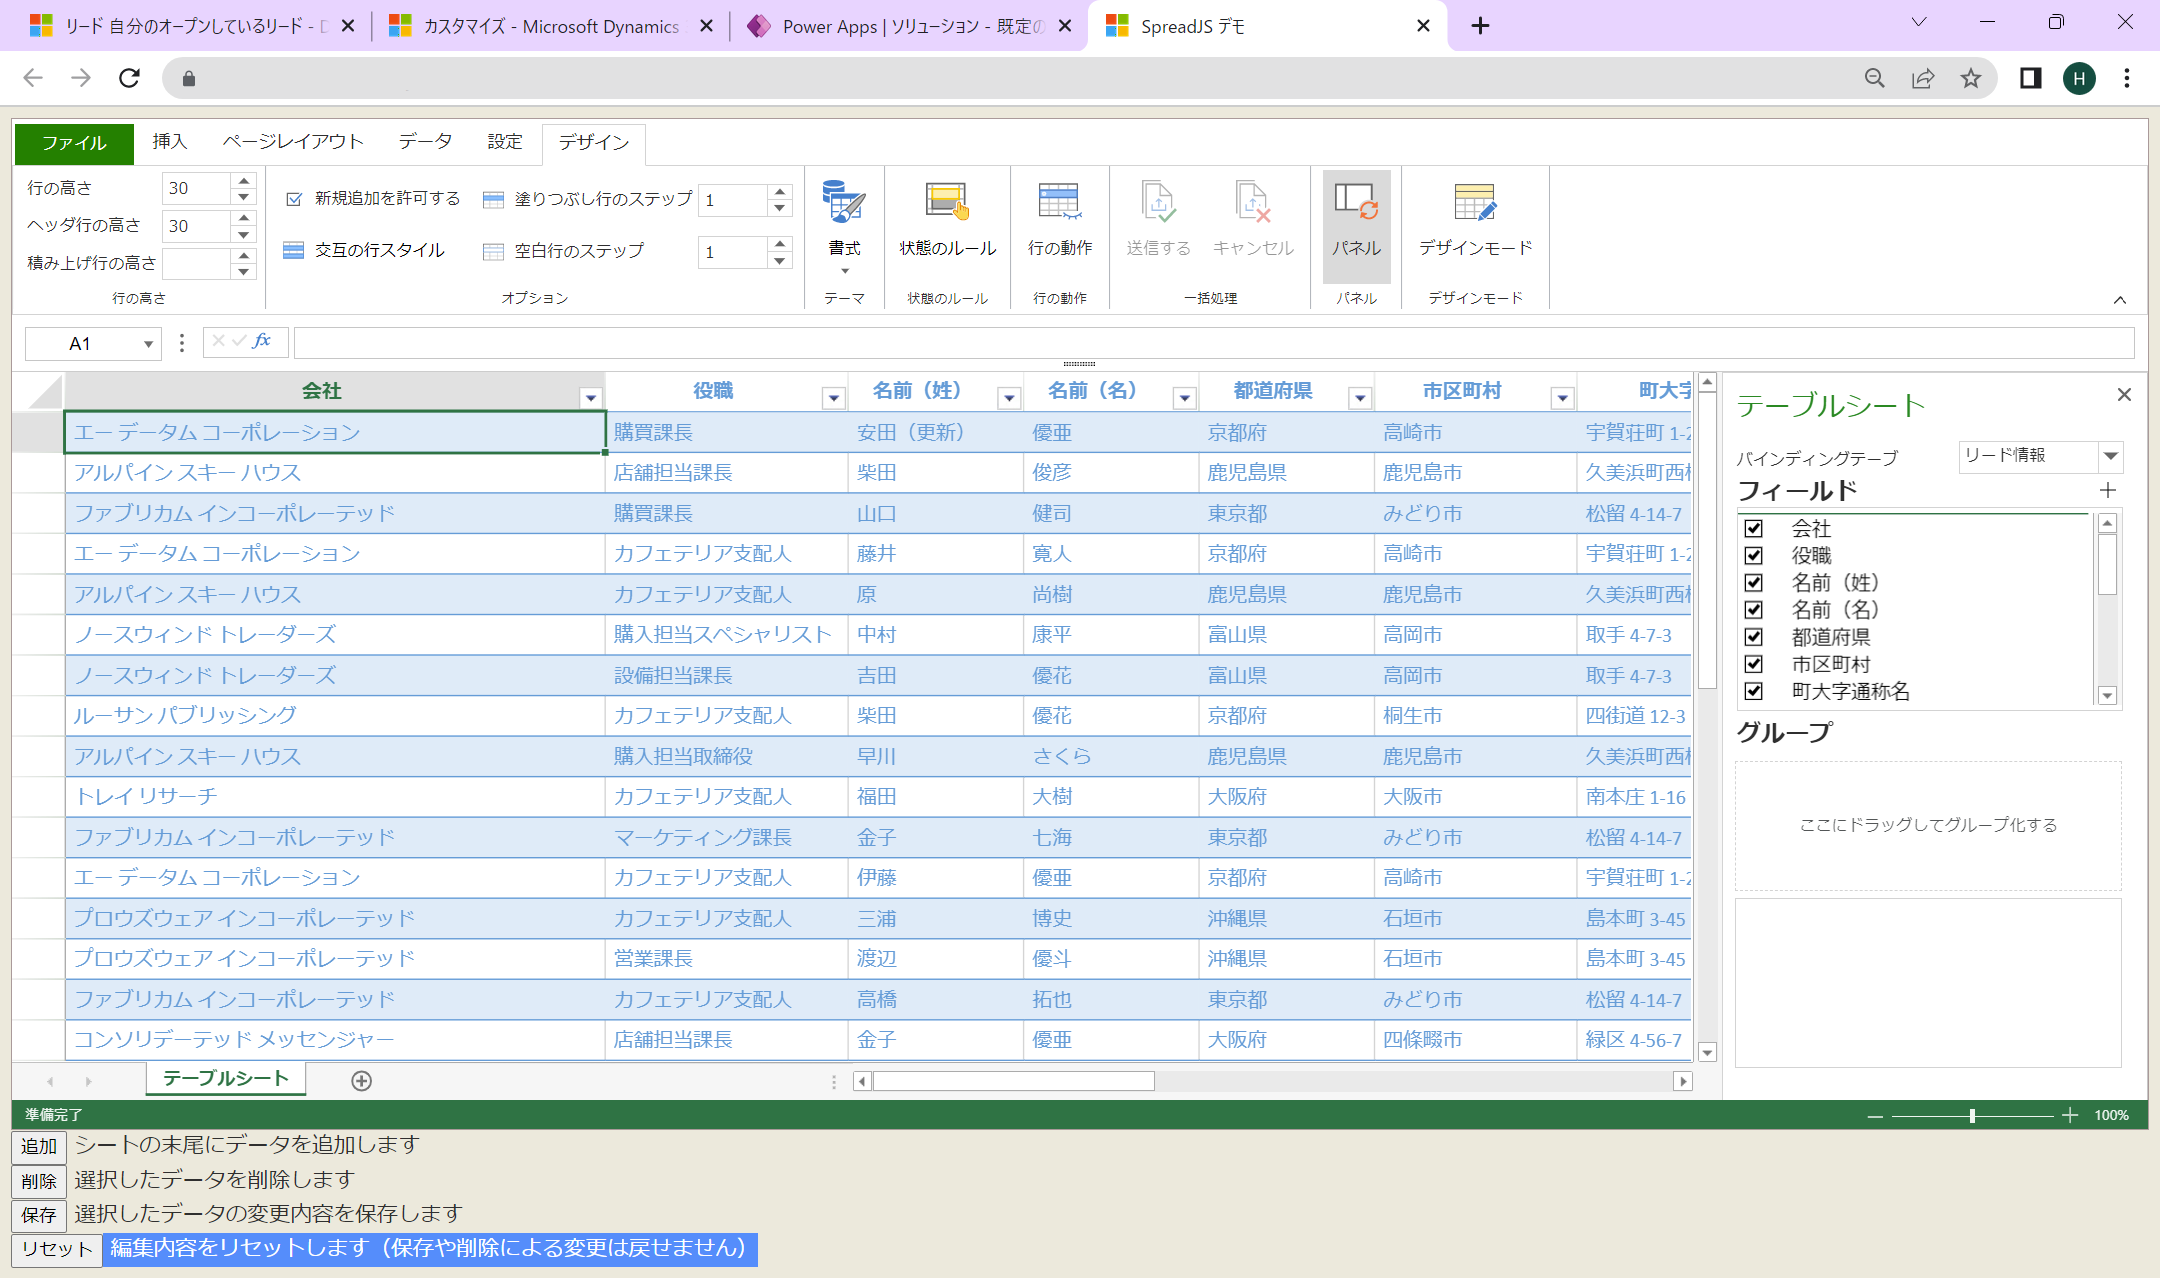Screen dimensions: 2160x1278
Task: Toggle 新規追加を許可する checkbox
Action: (x=294, y=199)
